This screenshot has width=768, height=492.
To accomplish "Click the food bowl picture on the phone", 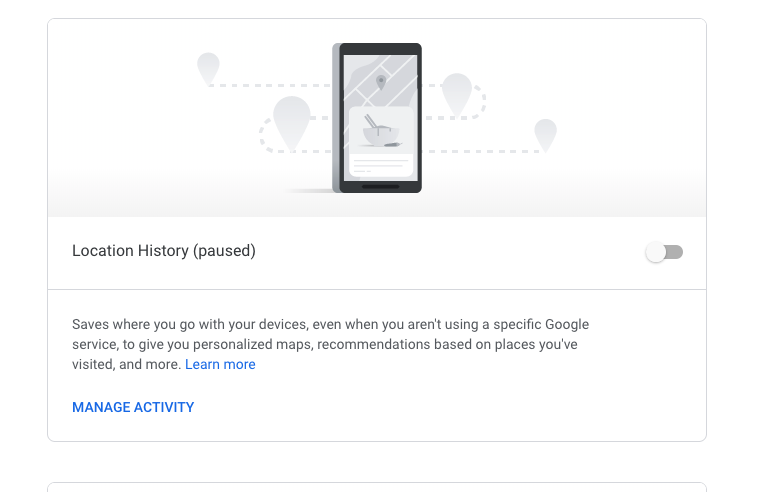I will pos(380,130).
